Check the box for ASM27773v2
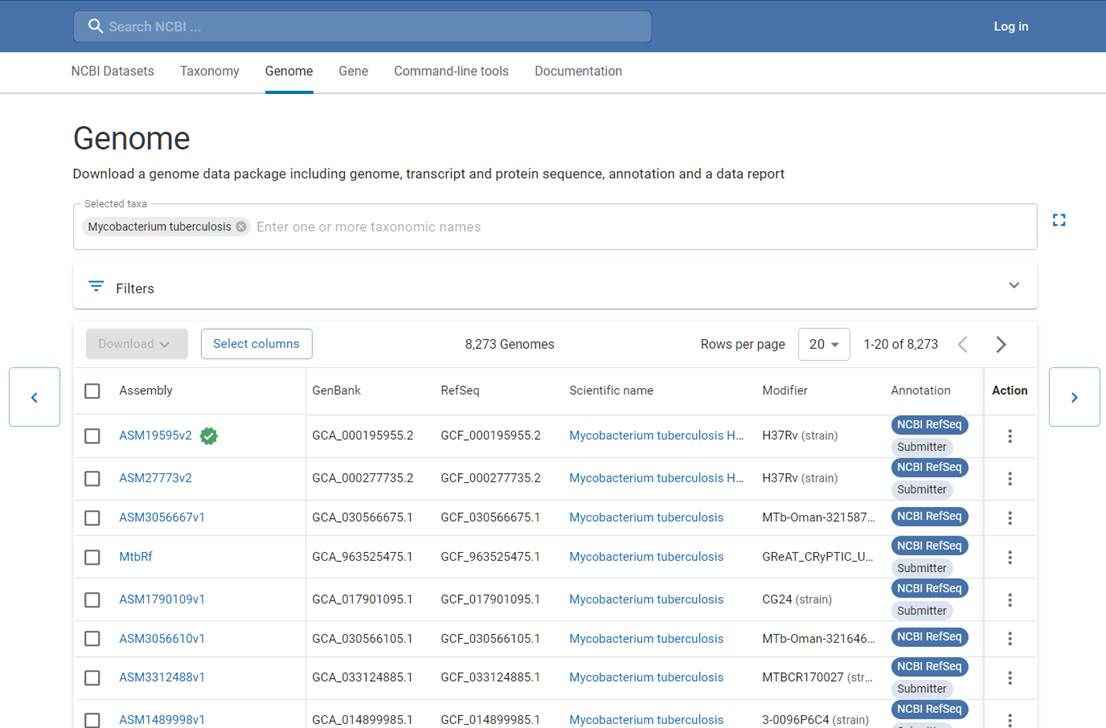This screenshot has width=1106, height=728. pos(92,478)
